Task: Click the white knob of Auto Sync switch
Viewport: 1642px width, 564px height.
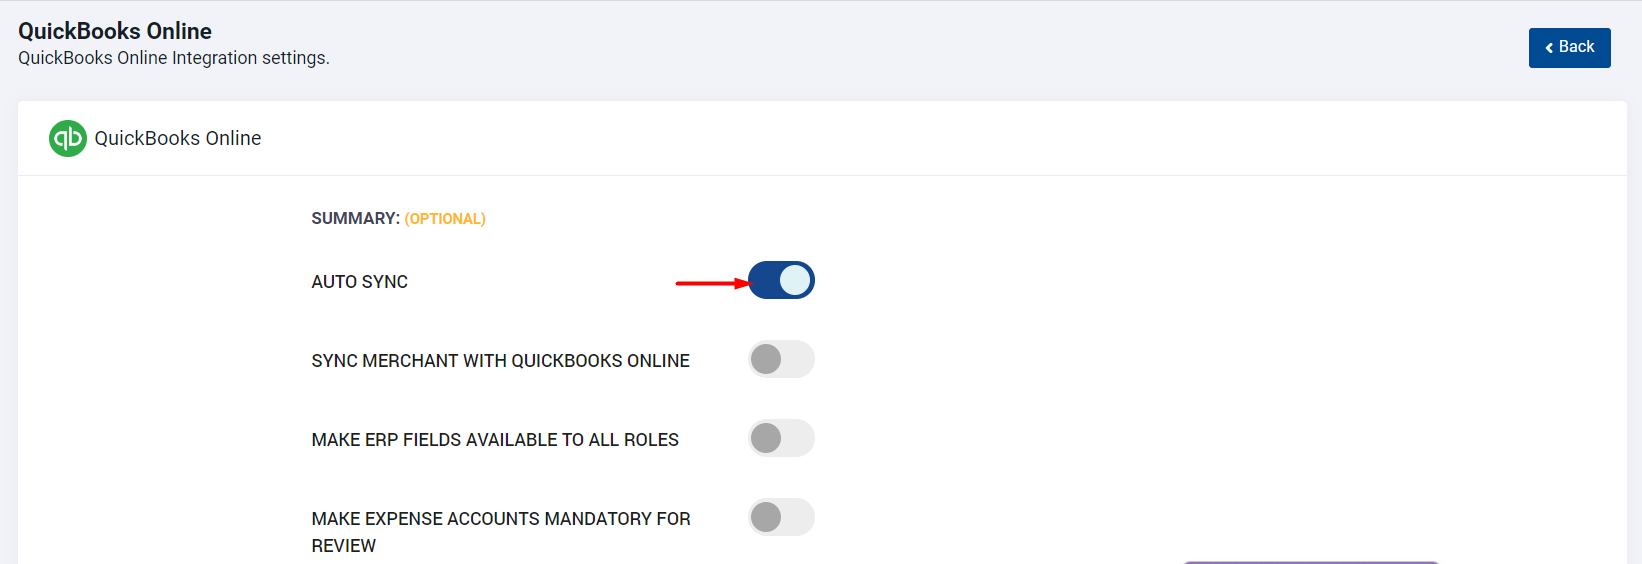Action: point(795,280)
